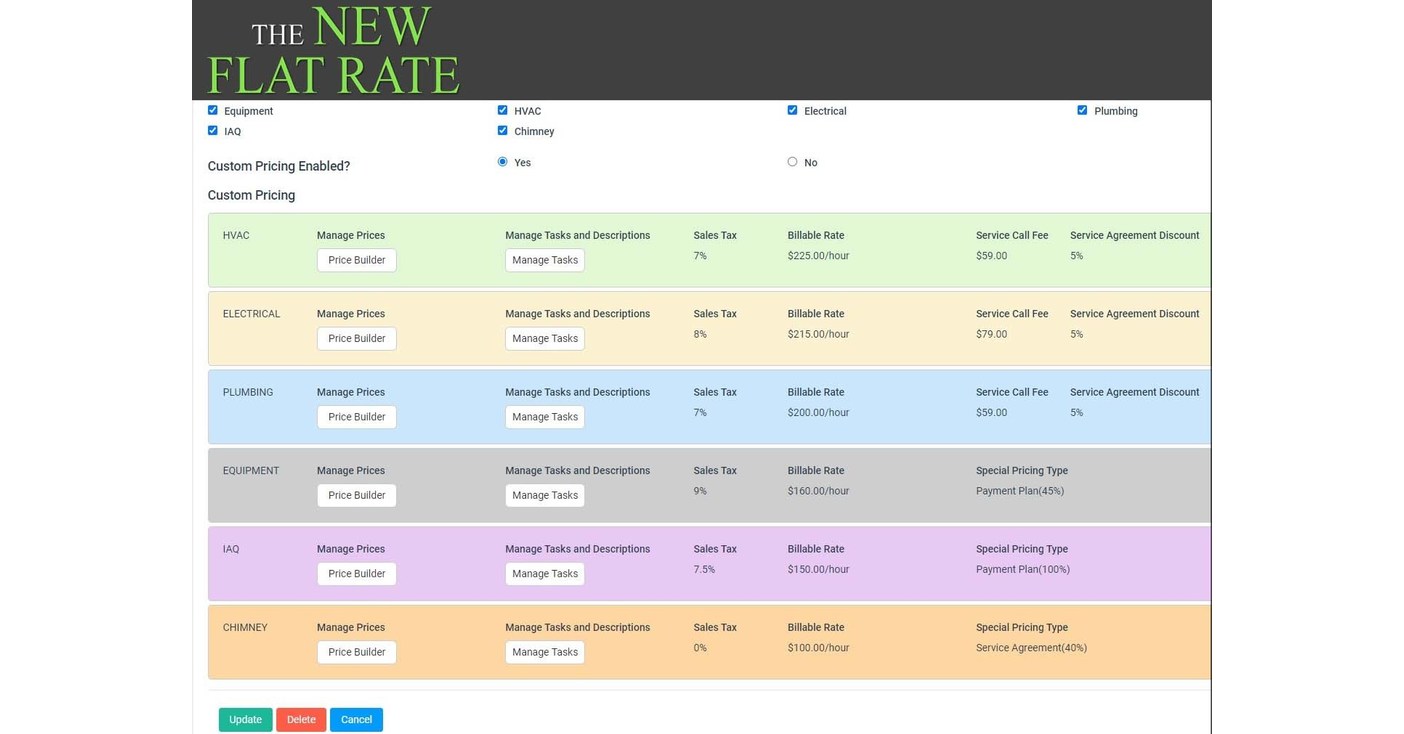The width and height of the screenshot is (1404, 734).
Task: Click Manage Tasks in IAQ row
Action: [x=544, y=574]
